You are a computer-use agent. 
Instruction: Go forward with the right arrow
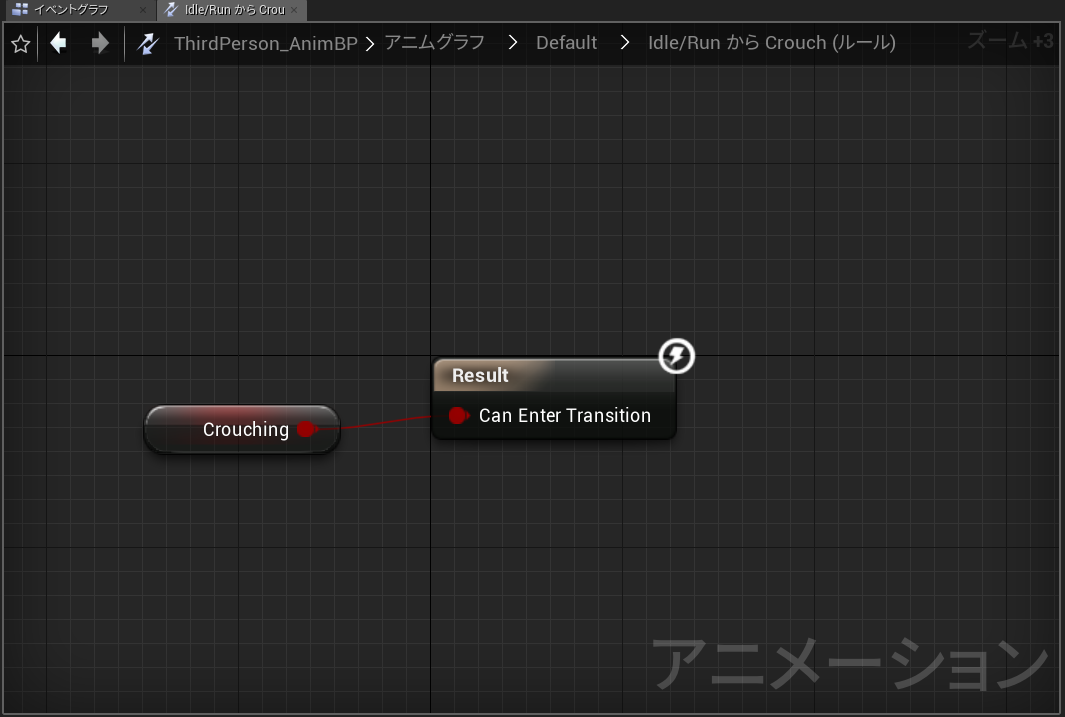(100, 43)
